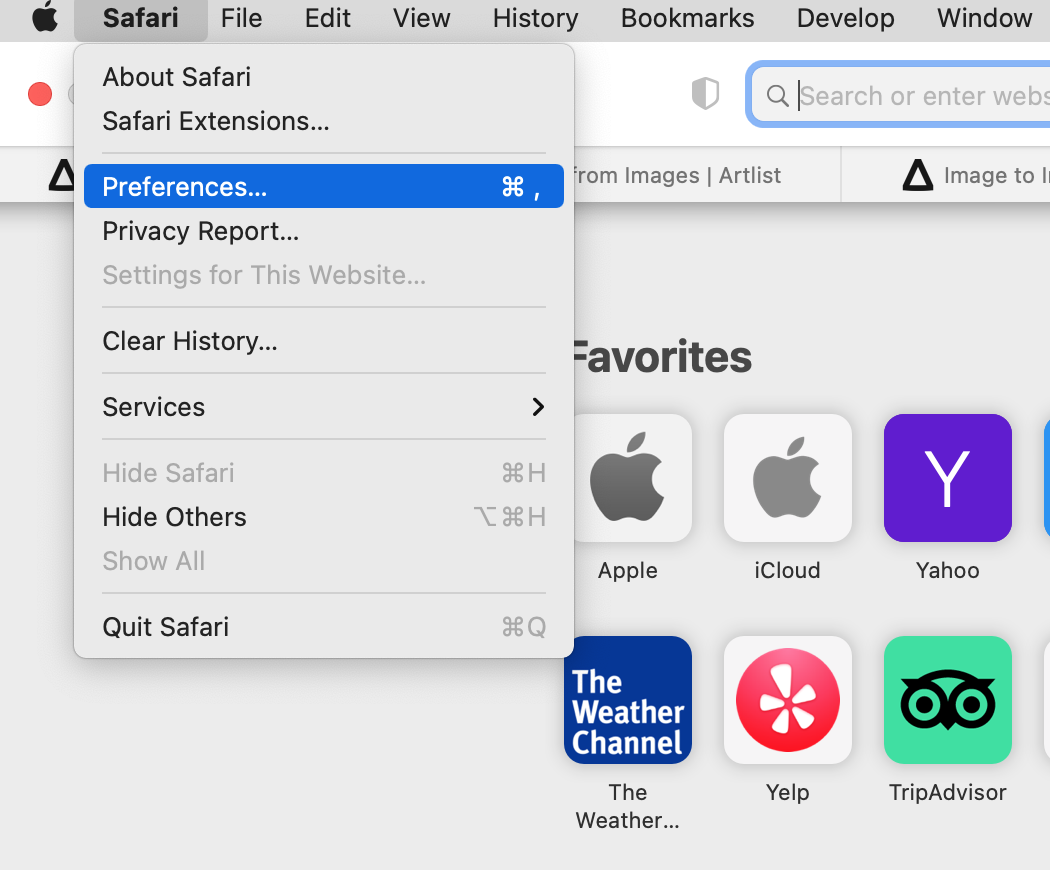Screen dimensions: 1050x870
Task: Click the Privacy Report shield icon
Action: 705,93
